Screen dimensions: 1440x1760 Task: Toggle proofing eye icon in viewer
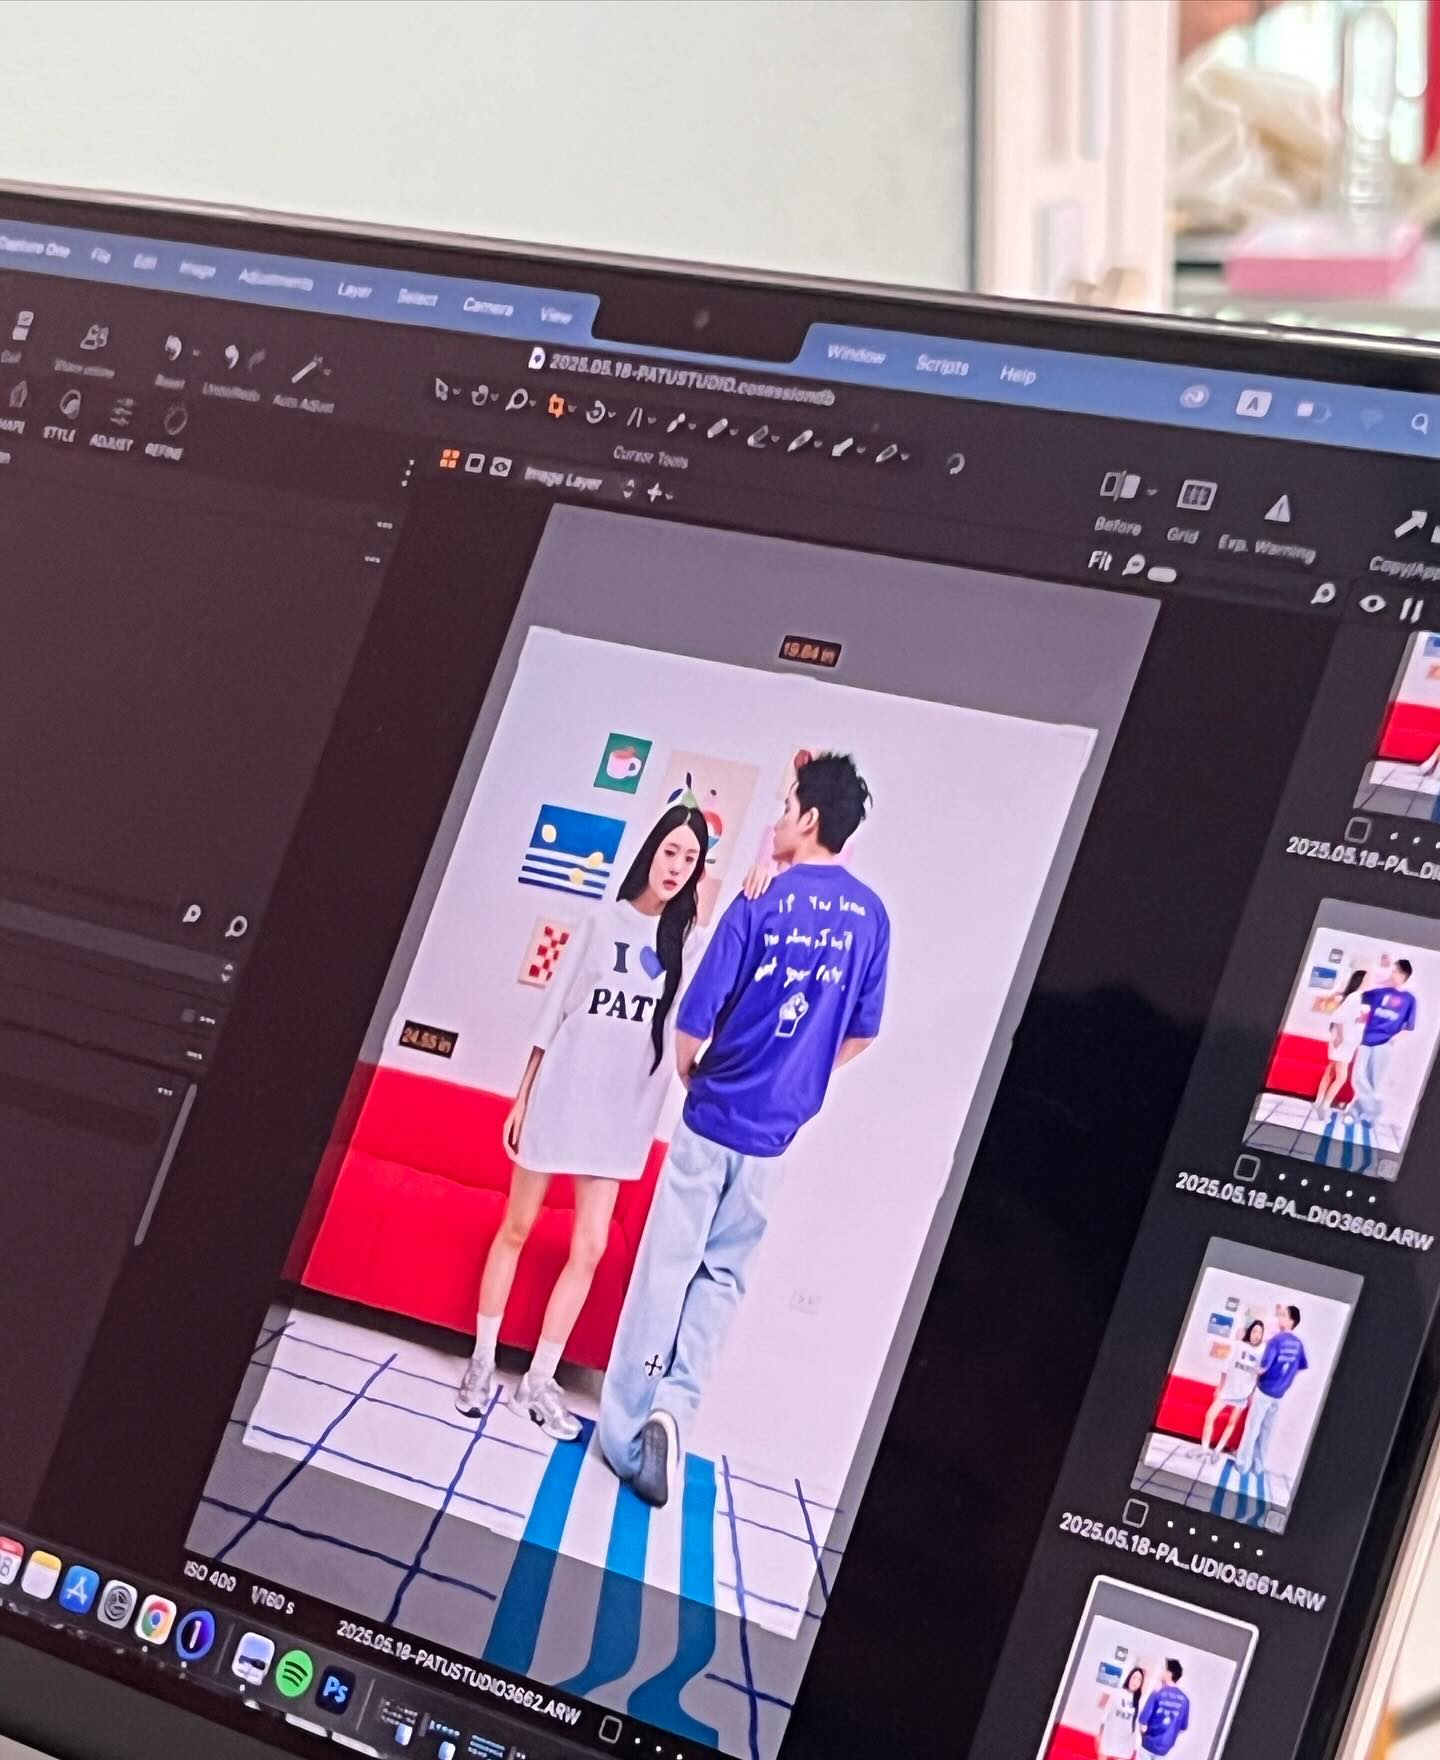(x=501, y=467)
